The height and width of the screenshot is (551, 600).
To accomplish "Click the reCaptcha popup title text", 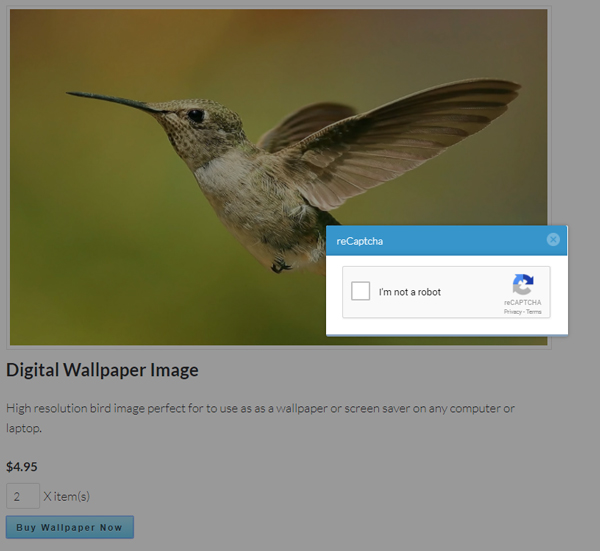I will [x=360, y=241].
